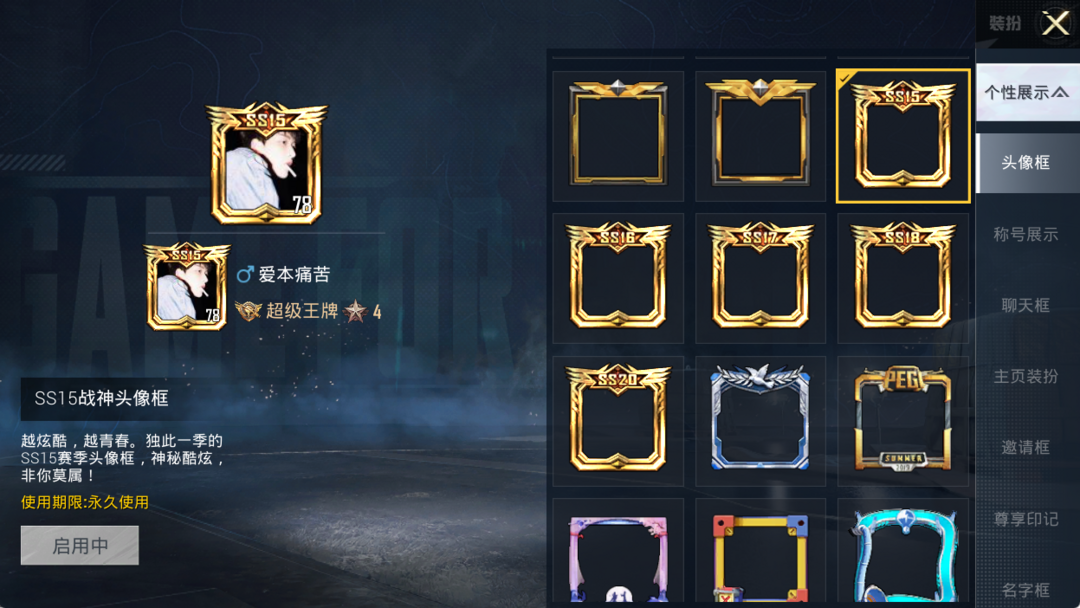This screenshot has height=608, width=1080.
Task: Select the yellow blocky toy frame
Action: (x=760, y=553)
